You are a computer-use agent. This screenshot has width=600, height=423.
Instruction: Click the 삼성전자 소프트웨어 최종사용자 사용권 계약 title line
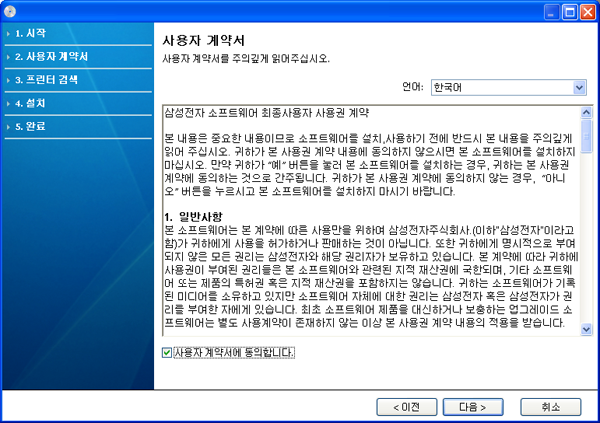(266, 113)
